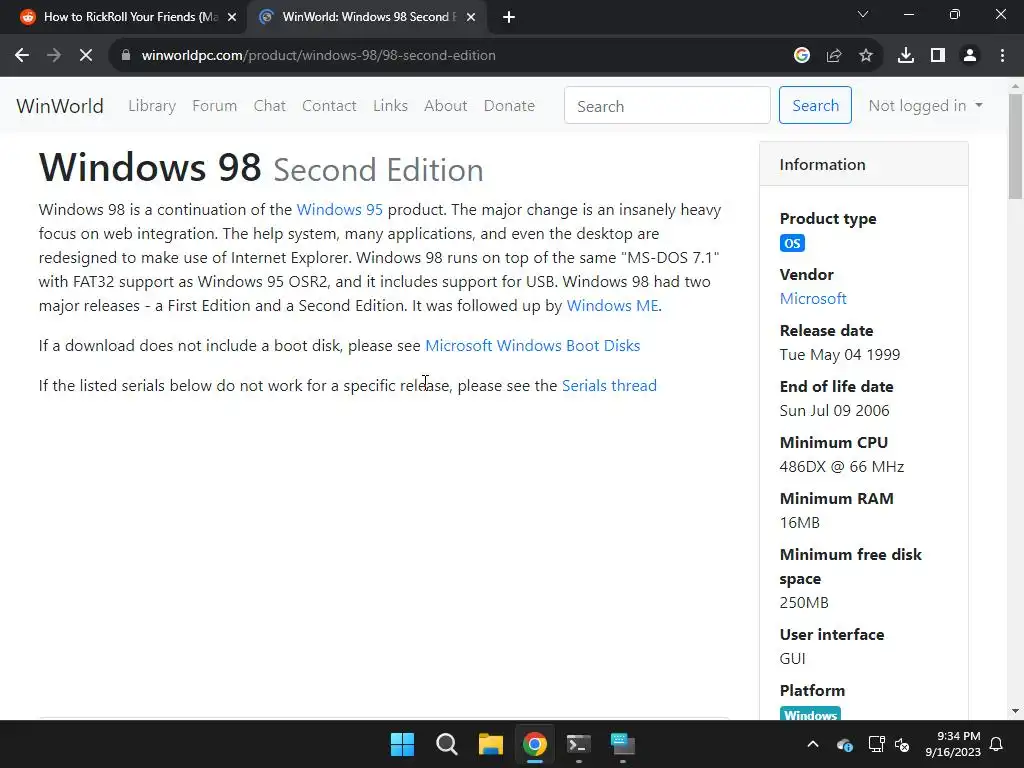Open the Donate nav item
This screenshot has height=768, width=1024.
tap(509, 106)
